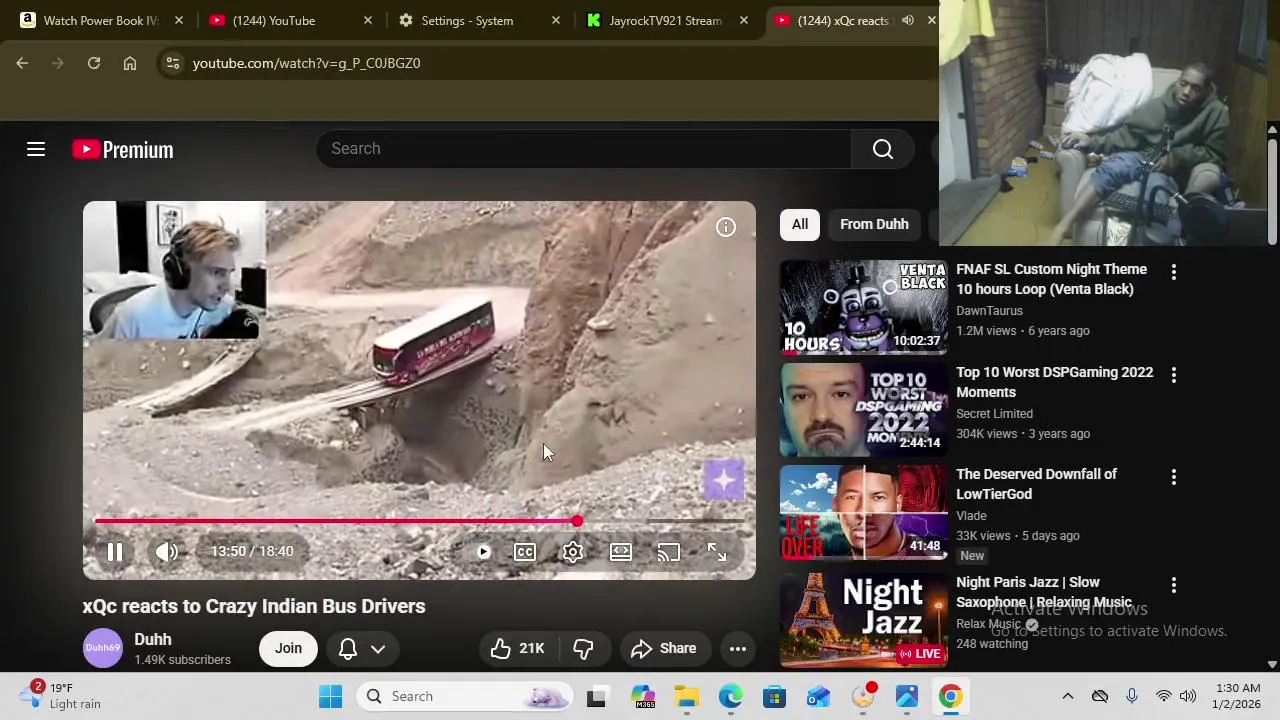The image size is (1280, 720).
Task: Open options menu for FNAF SL video
Action: pyautogui.click(x=1174, y=271)
